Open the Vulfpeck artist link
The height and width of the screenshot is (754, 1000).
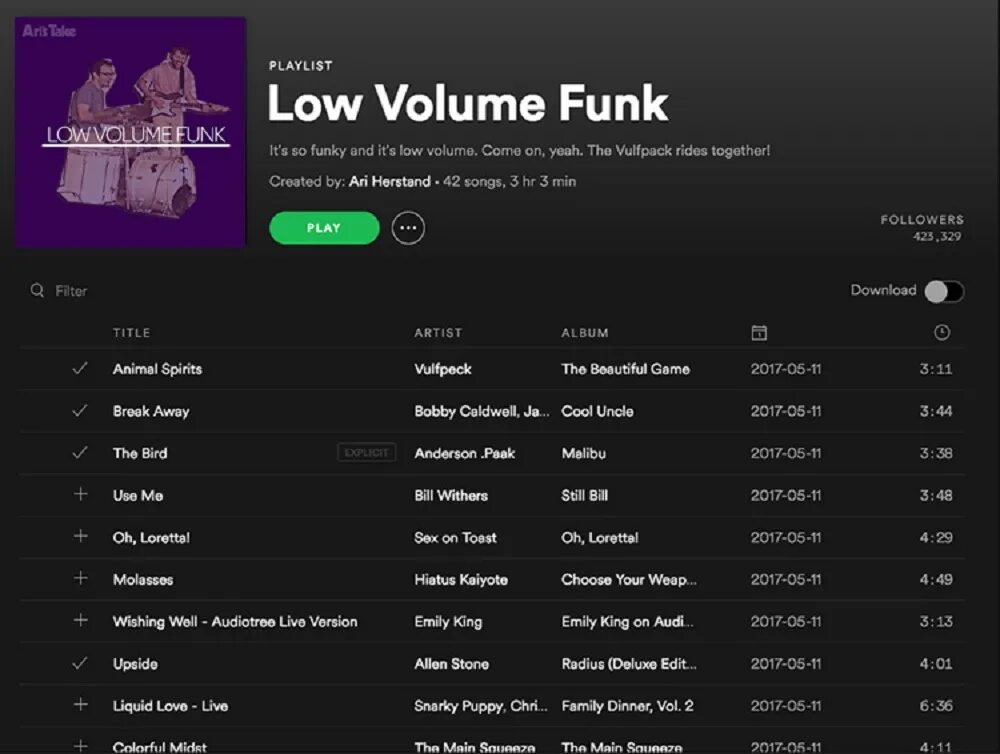pyautogui.click(x=443, y=369)
